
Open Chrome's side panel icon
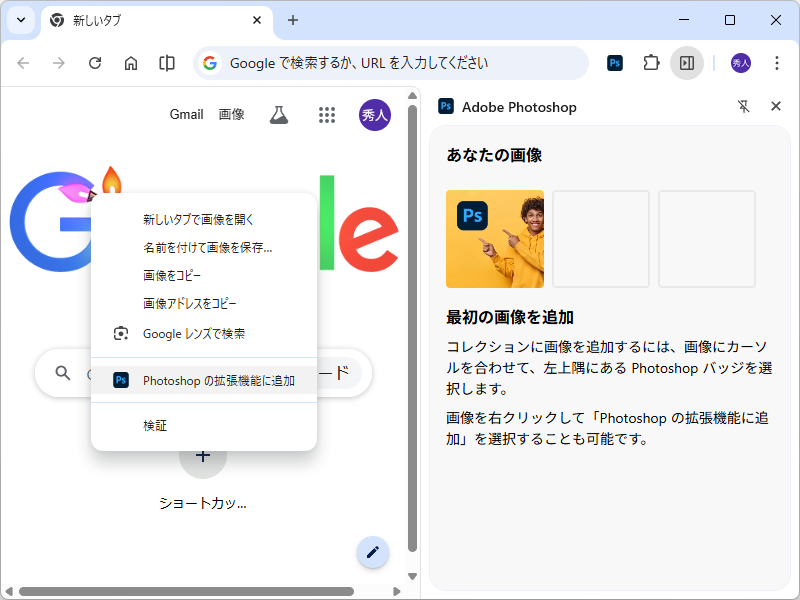(687, 62)
